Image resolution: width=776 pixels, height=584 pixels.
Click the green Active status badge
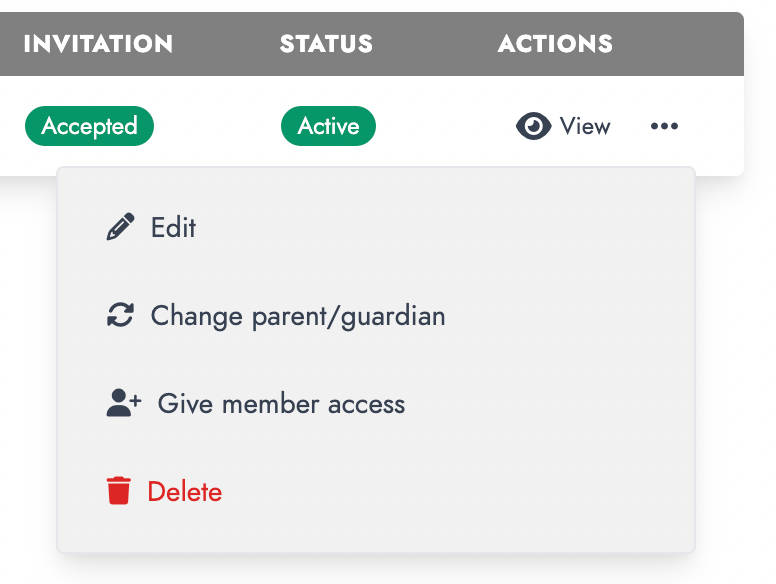coord(329,126)
